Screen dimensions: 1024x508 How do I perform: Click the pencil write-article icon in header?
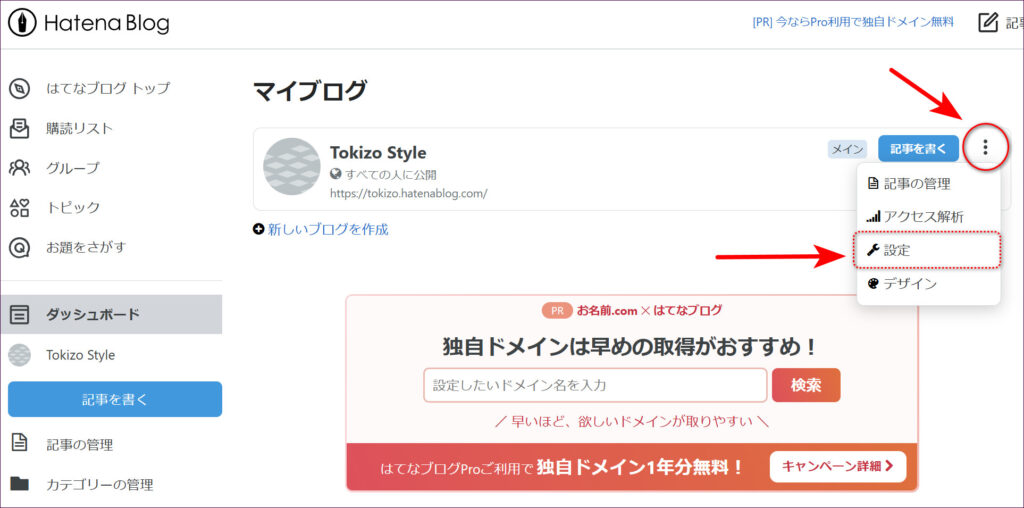coord(988,22)
